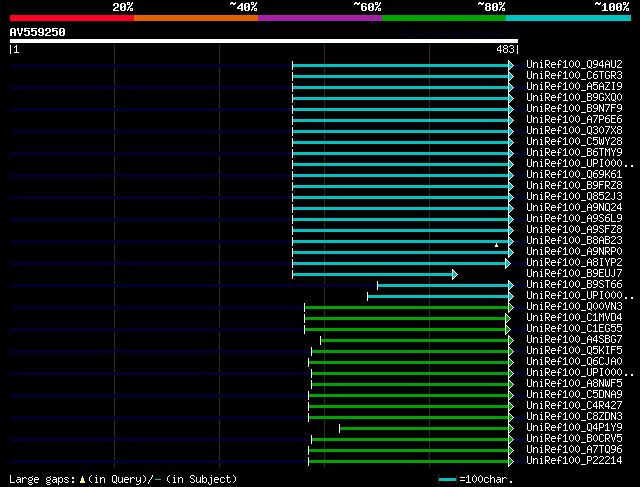640x487 pixels.
Task: Open the UniRef100_Q00VN3 hit label
Action: (574, 306)
